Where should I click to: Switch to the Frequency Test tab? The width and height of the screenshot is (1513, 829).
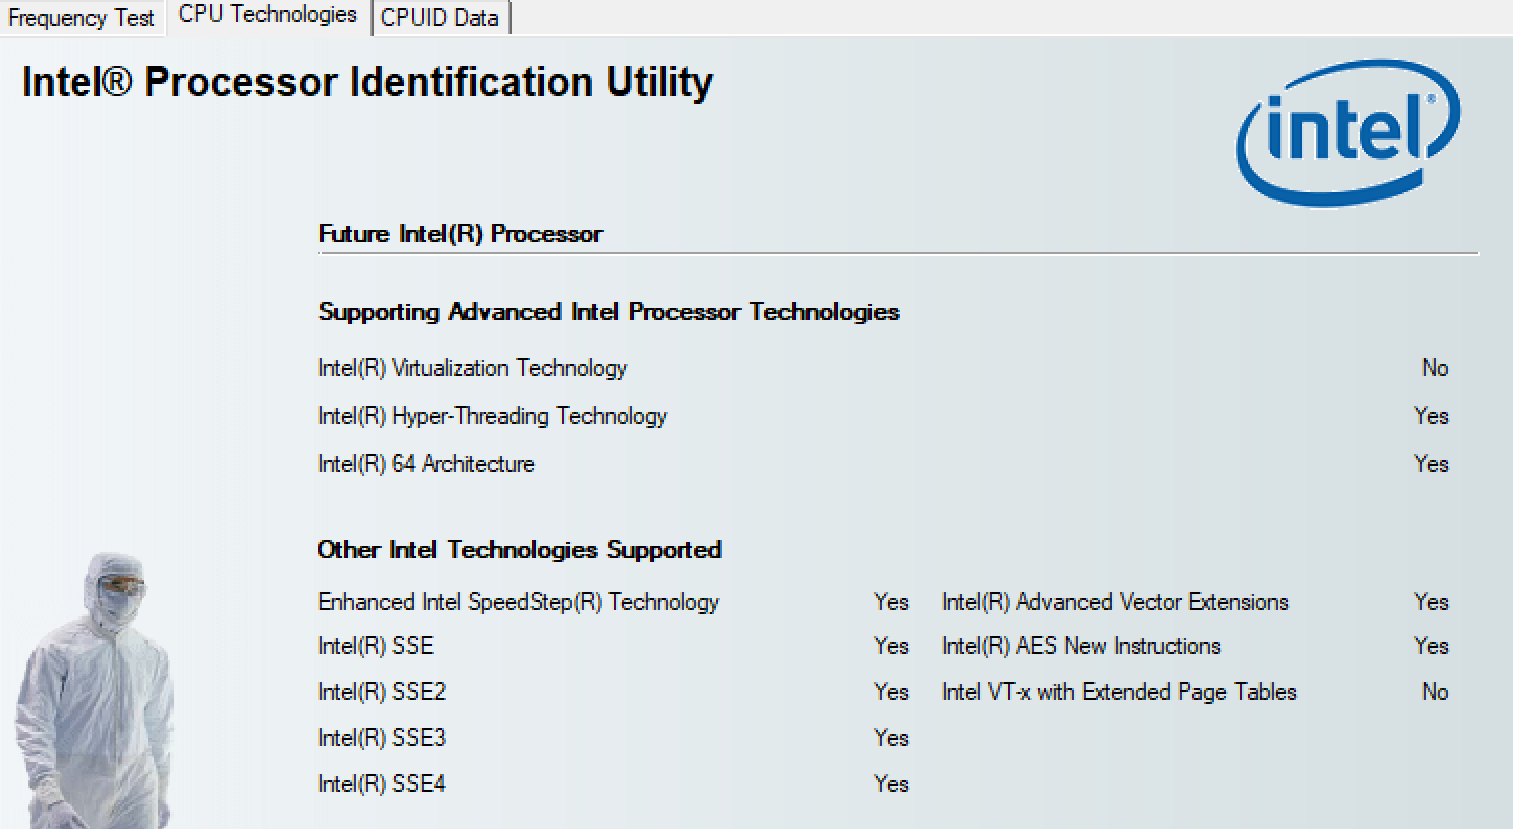point(81,18)
